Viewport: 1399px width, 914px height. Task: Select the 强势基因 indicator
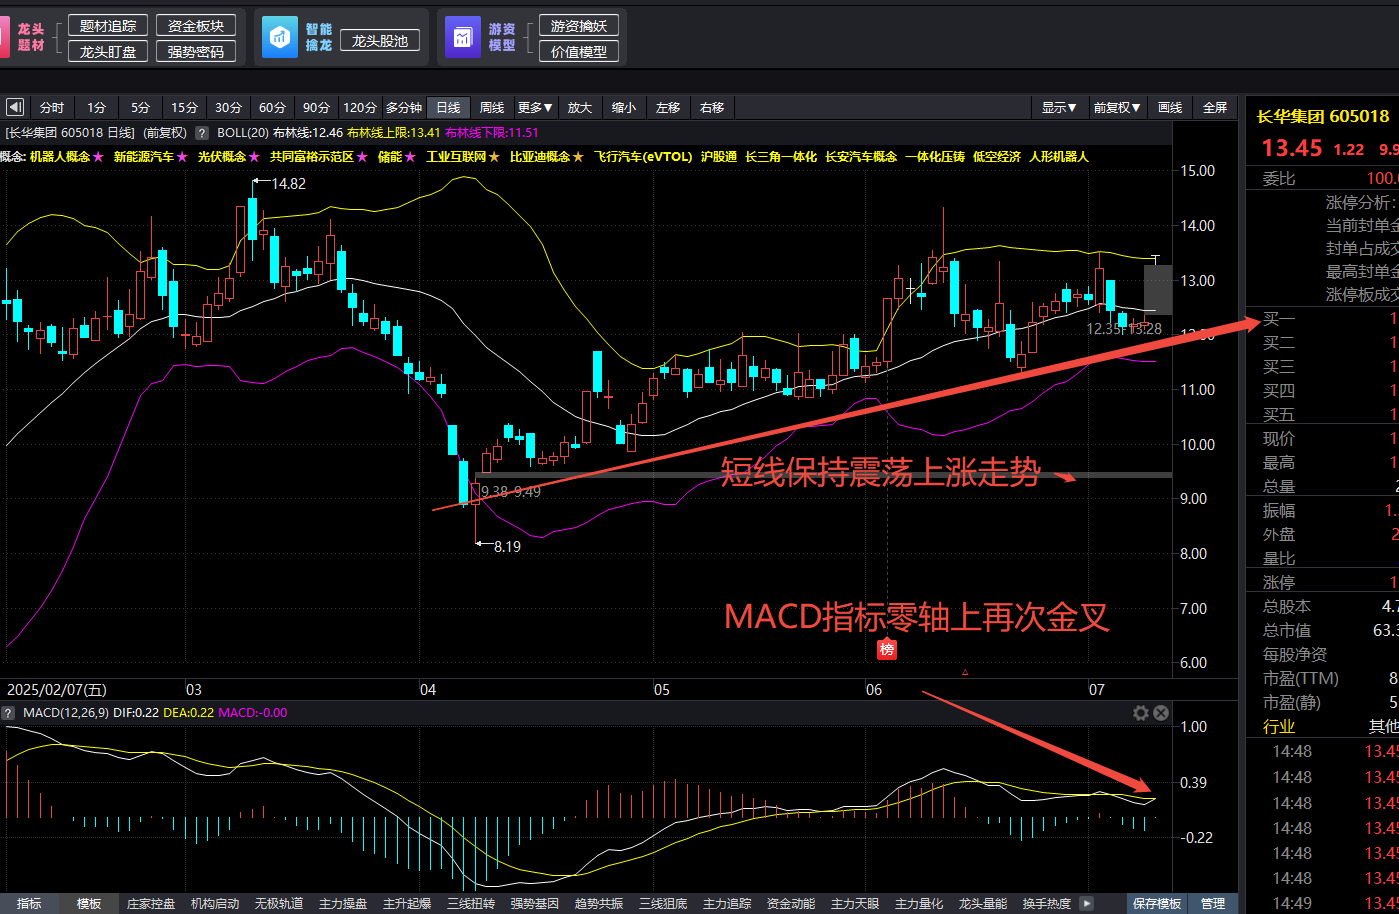pyautogui.click(x=535, y=904)
